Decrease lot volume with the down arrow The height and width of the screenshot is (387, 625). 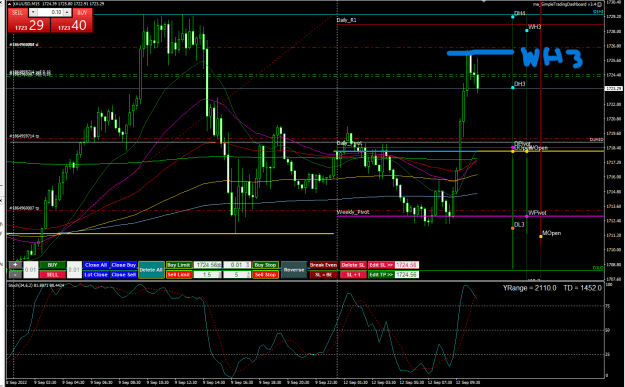(x=33, y=12)
